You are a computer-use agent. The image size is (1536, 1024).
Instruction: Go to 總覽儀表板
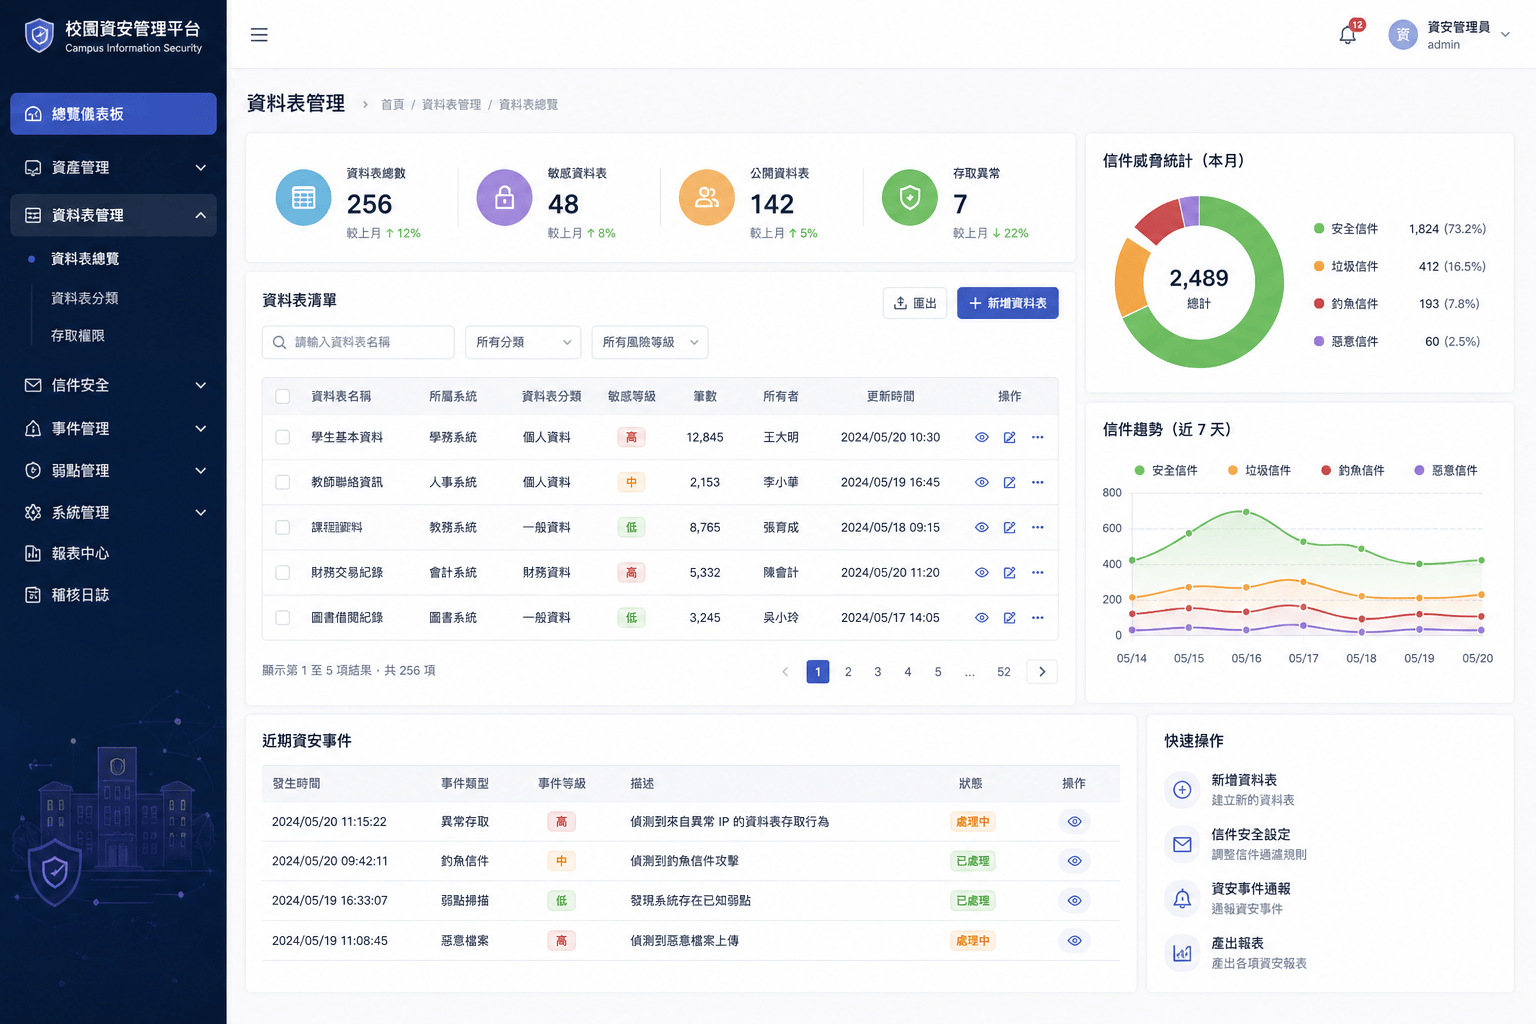click(113, 114)
